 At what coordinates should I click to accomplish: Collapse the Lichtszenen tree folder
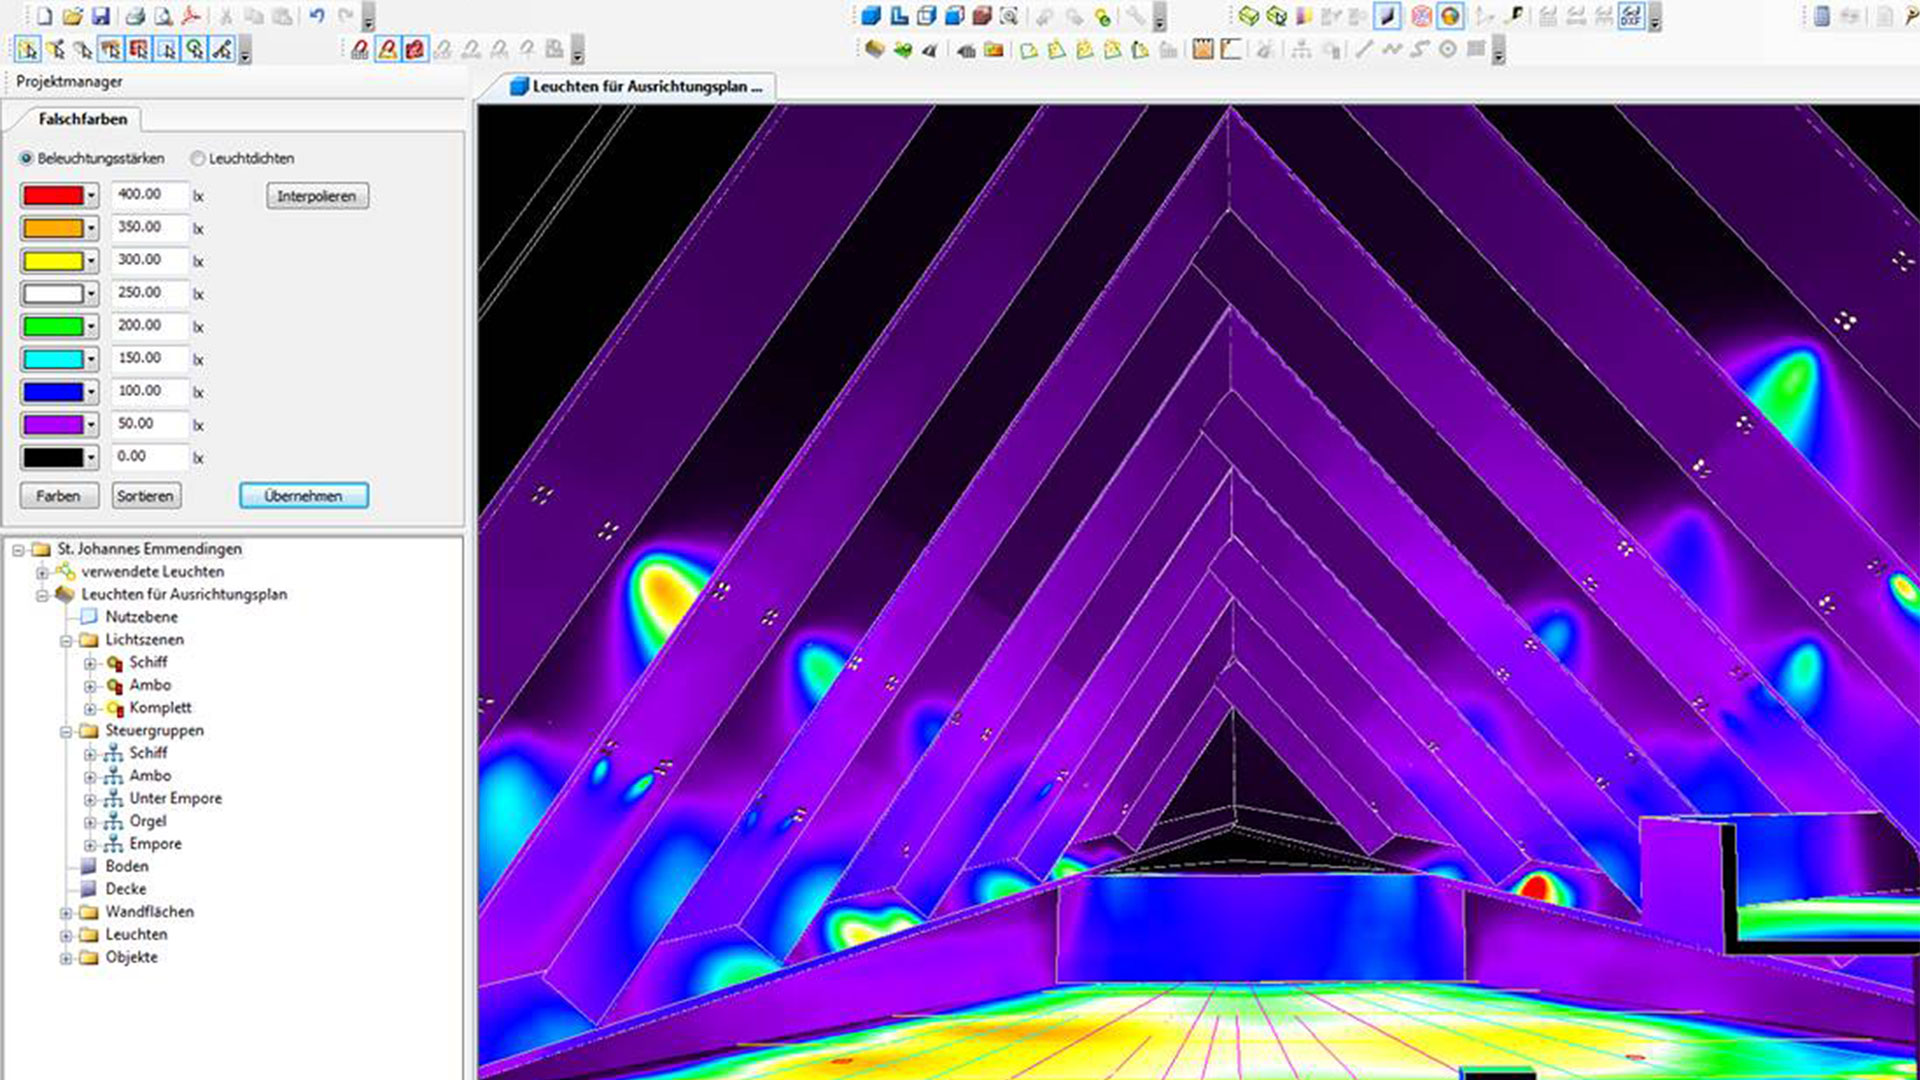click(66, 640)
